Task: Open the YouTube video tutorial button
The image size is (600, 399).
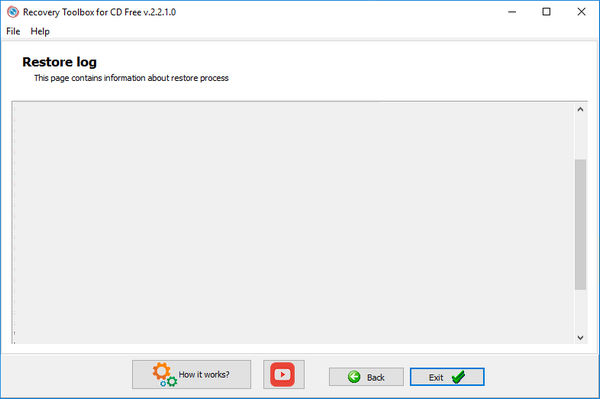Action: click(x=284, y=375)
